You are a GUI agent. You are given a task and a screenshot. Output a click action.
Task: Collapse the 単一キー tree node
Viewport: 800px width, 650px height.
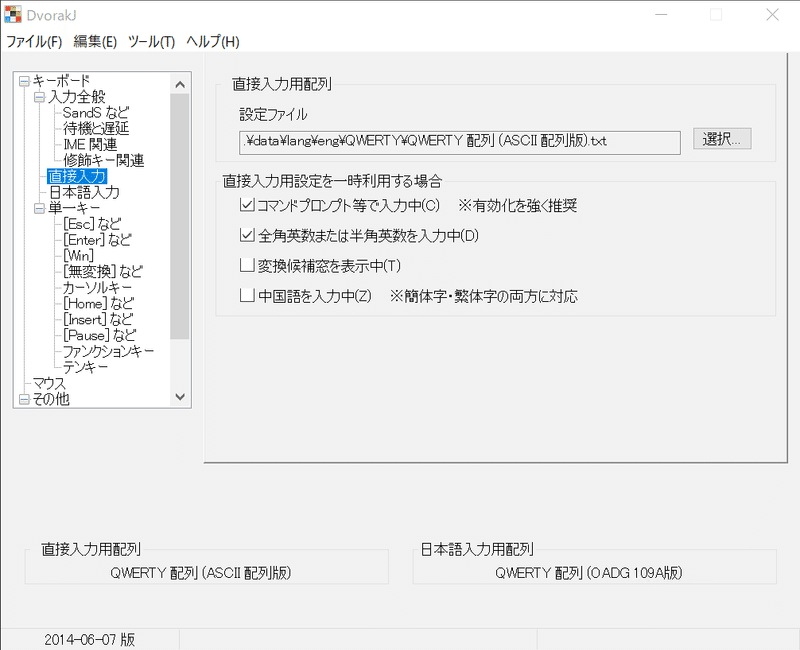pos(39,208)
